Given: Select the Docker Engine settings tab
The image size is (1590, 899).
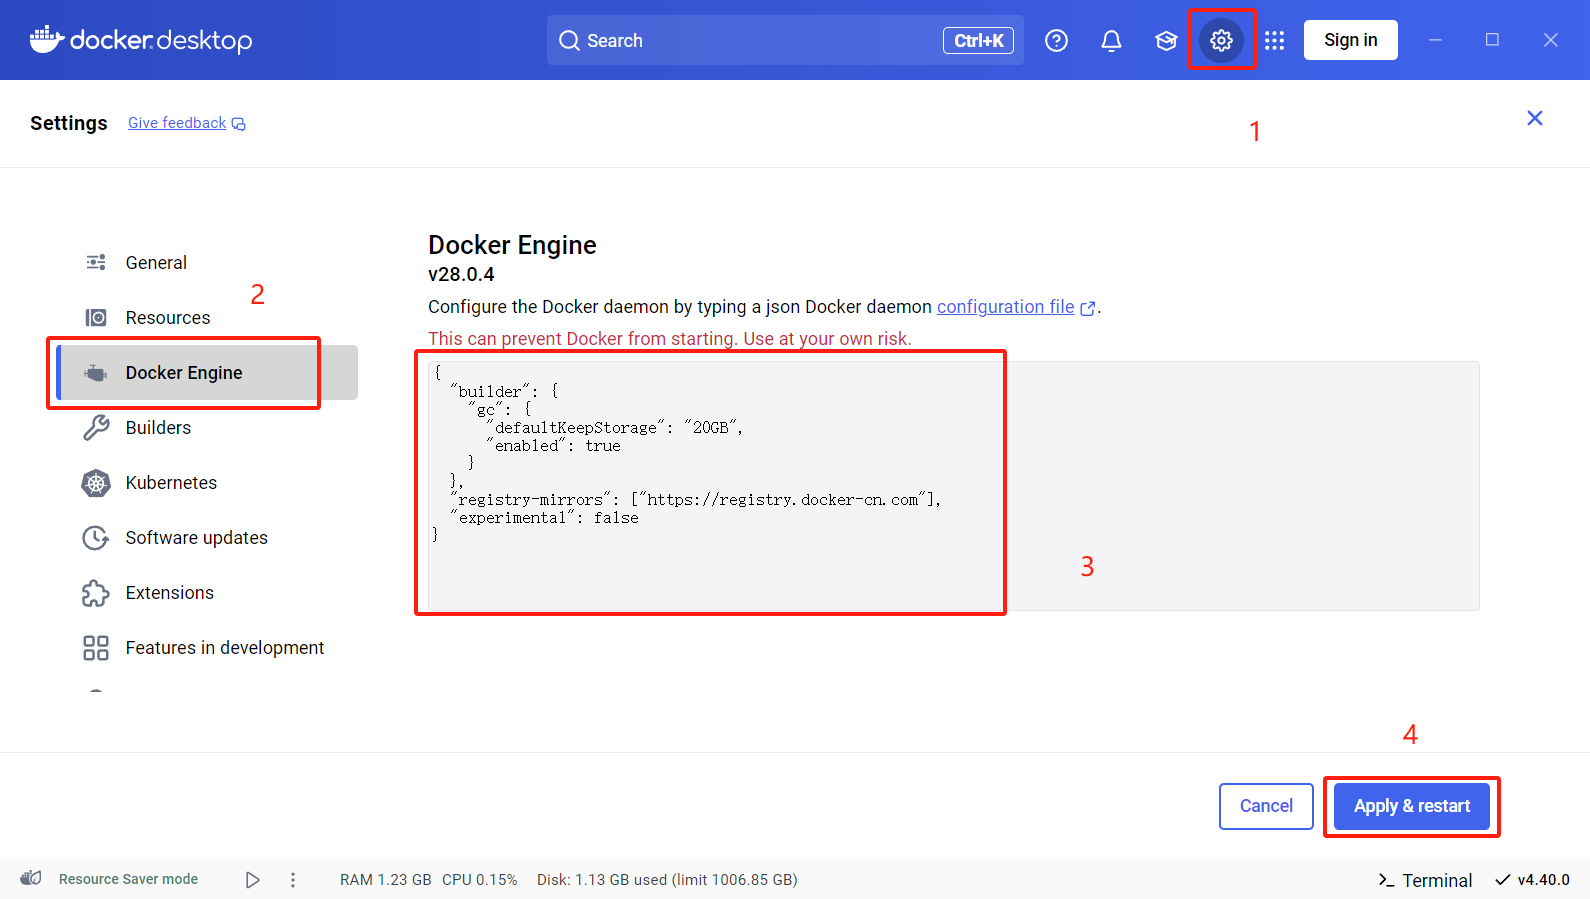Looking at the screenshot, I should (x=207, y=372).
